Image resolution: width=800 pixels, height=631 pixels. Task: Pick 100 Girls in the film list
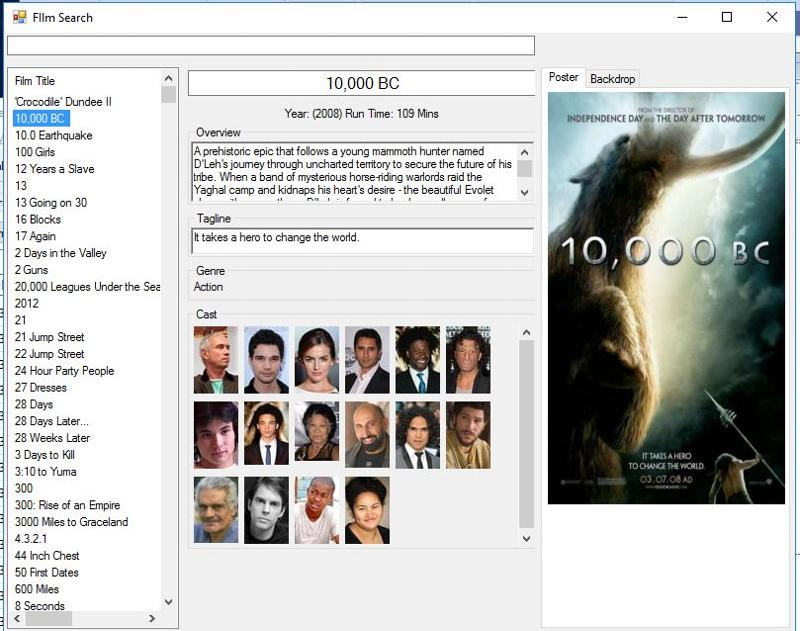(35, 152)
